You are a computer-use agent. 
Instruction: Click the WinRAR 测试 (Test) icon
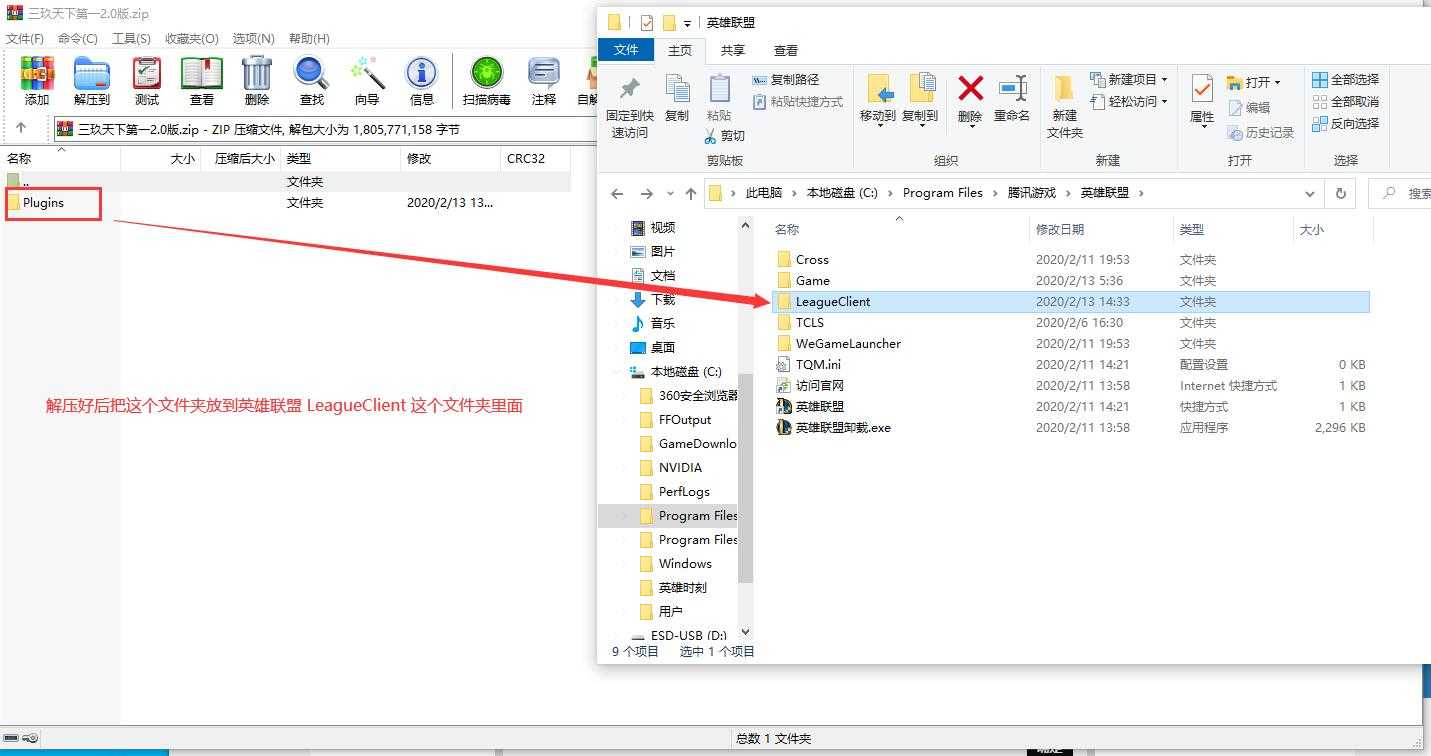pyautogui.click(x=147, y=81)
